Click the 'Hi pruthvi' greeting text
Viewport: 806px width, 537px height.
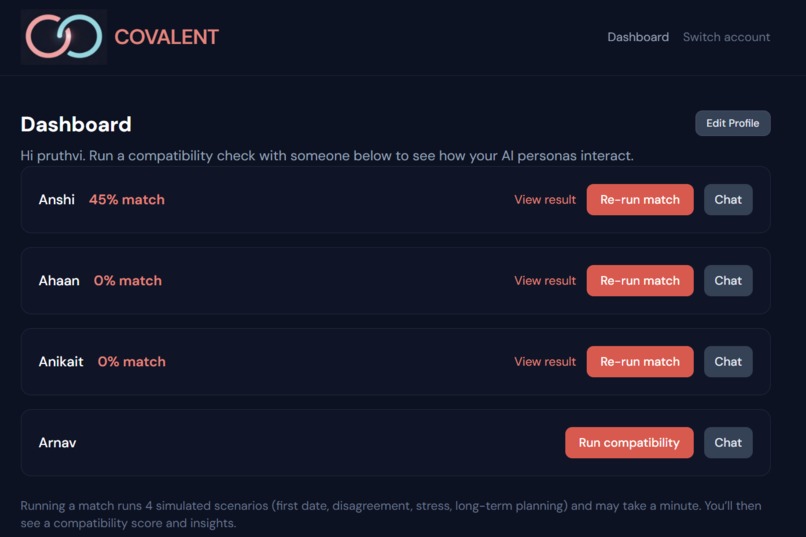327,156
